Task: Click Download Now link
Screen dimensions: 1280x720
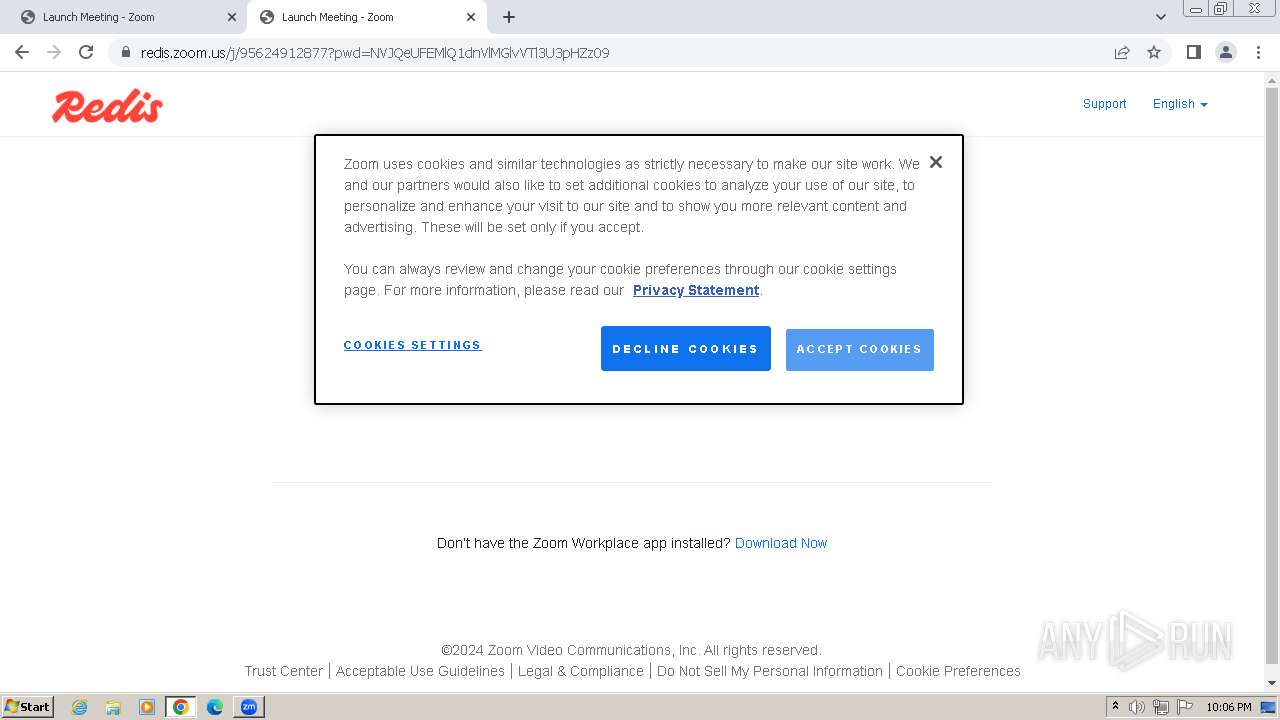Action: coord(781,543)
